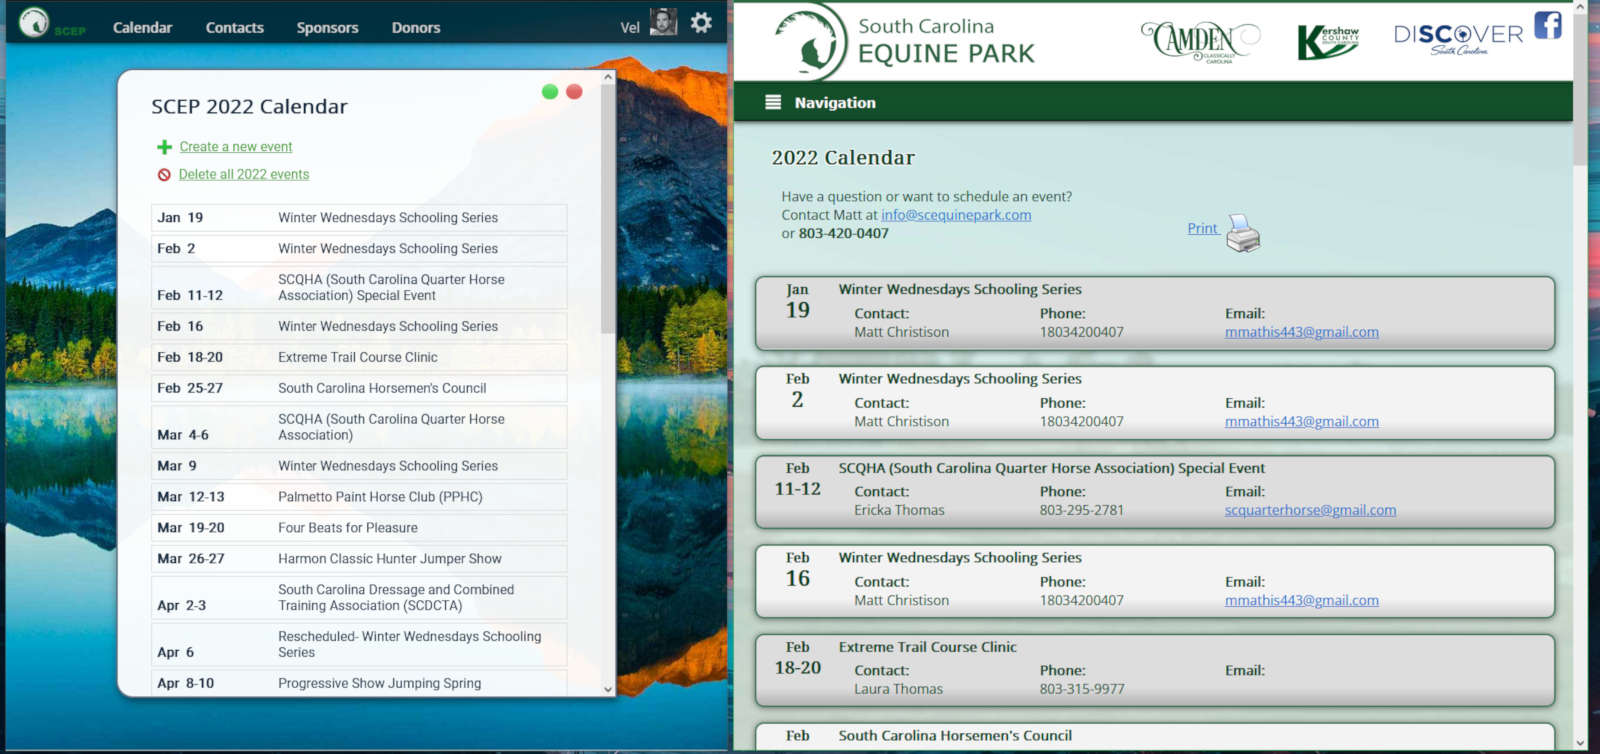1600x754 pixels.
Task: Click the Kershaw County logo
Action: (1328, 42)
